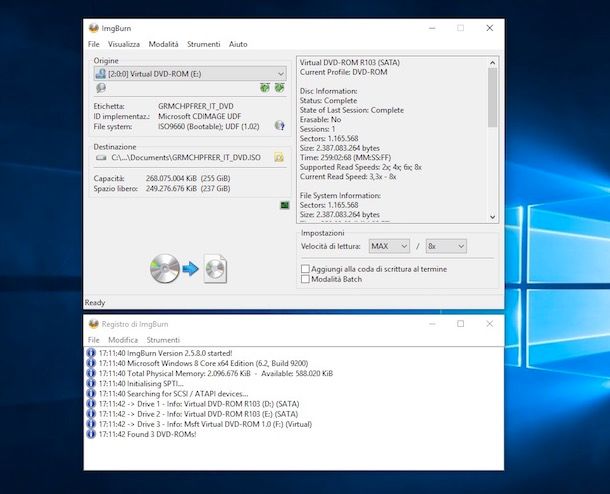Enable Aggiungi alla coda di scrittura al termine
Screen dimensions: 610x494
pyautogui.click(x=305, y=269)
